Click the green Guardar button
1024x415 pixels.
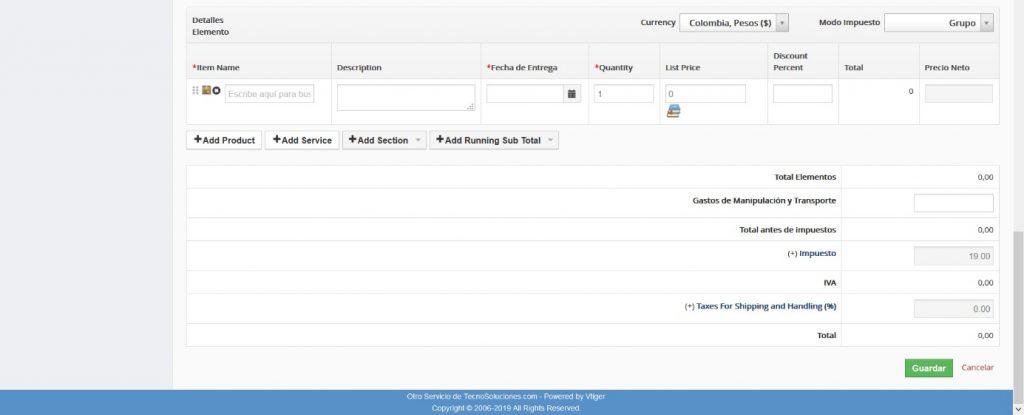pyautogui.click(x=928, y=368)
